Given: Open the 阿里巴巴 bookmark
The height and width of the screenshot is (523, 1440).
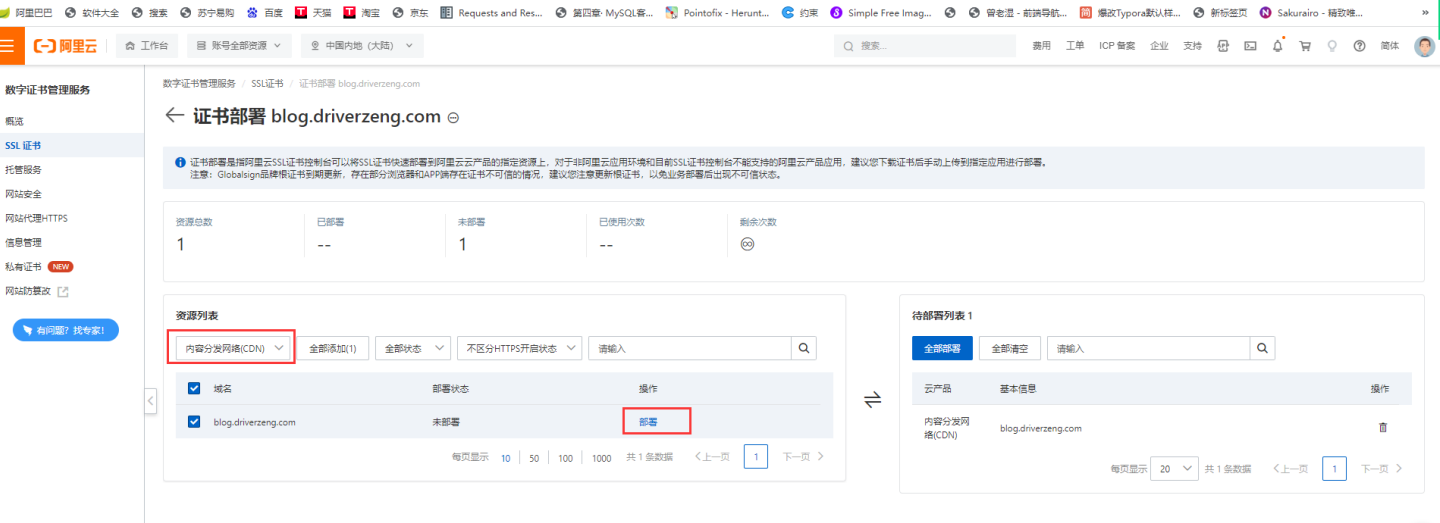Looking at the screenshot, I should tap(27, 13).
